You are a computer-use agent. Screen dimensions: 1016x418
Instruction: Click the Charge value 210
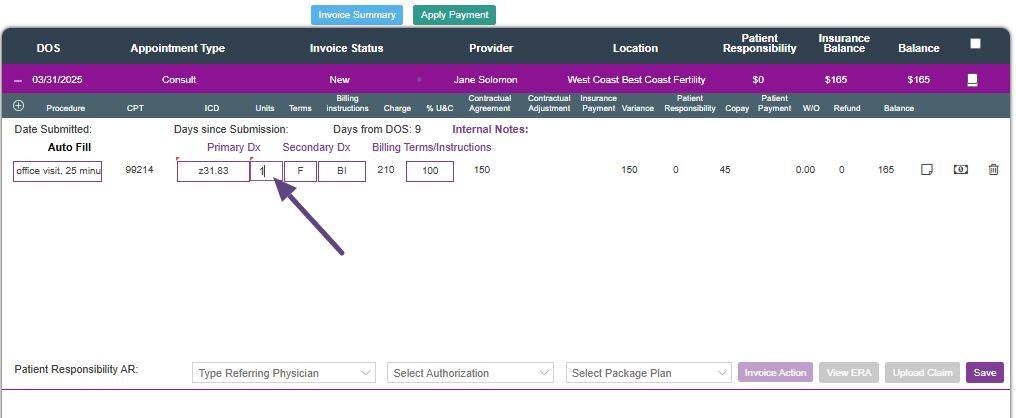(x=386, y=170)
